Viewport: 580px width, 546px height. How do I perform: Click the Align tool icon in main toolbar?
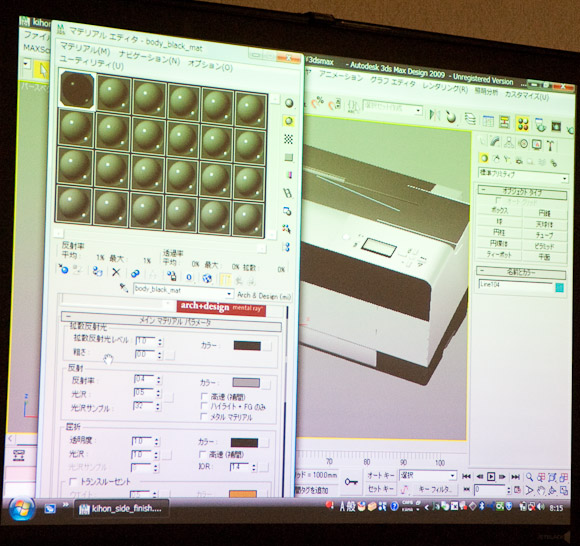451,117
